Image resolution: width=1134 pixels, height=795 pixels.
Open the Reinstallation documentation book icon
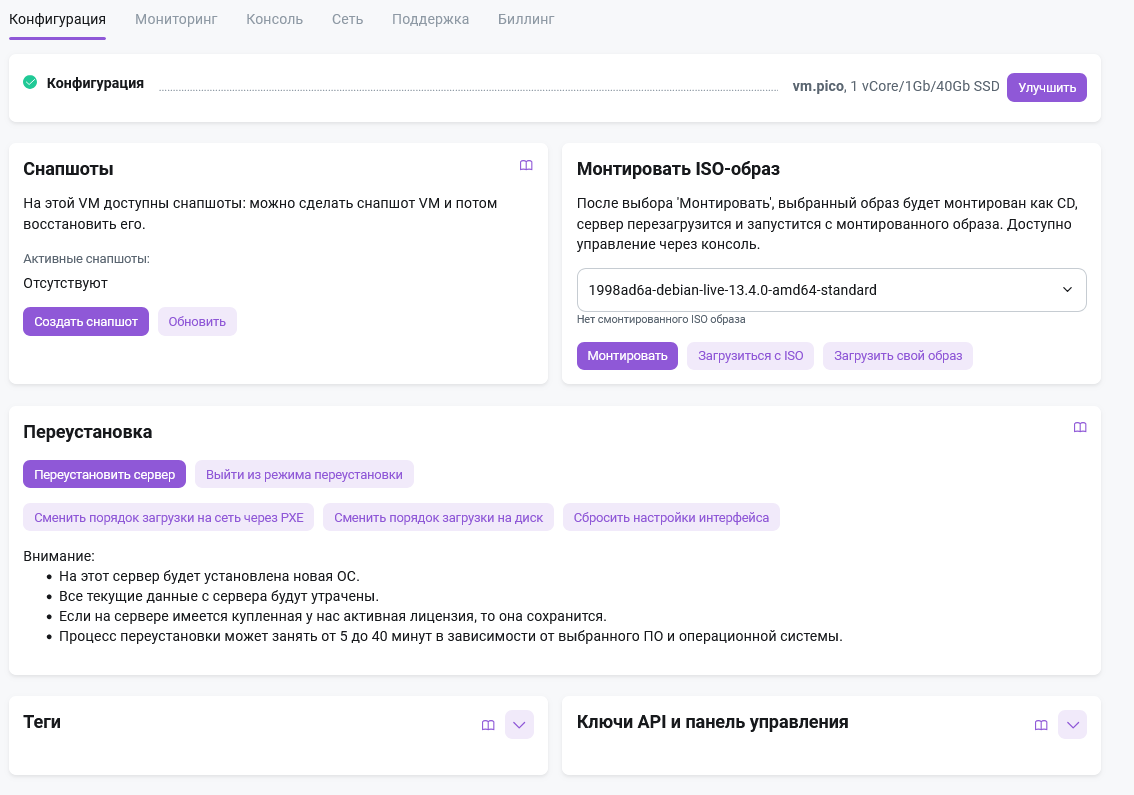click(x=1080, y=428)
